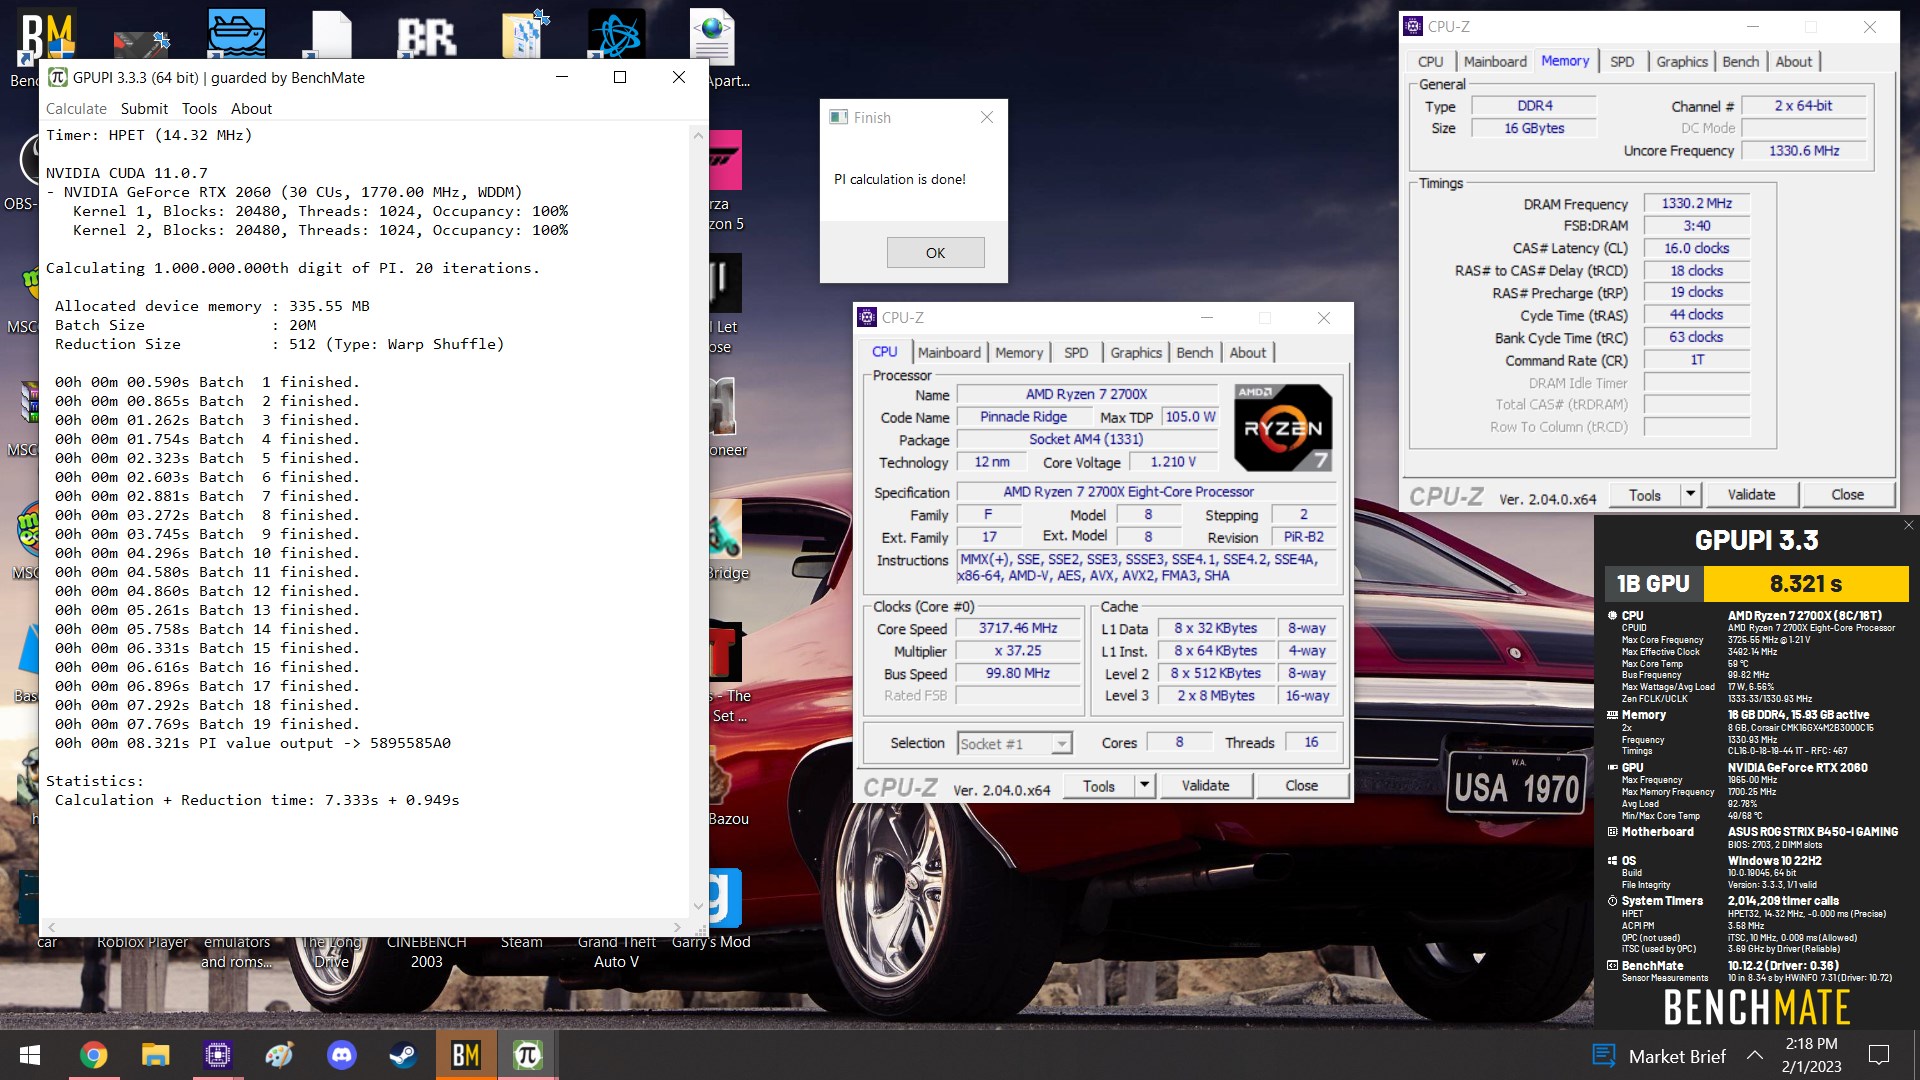1920x1080 pixels.
Task: Select SPD tab in upper CPU-Z window
Action: [1622, 62]
